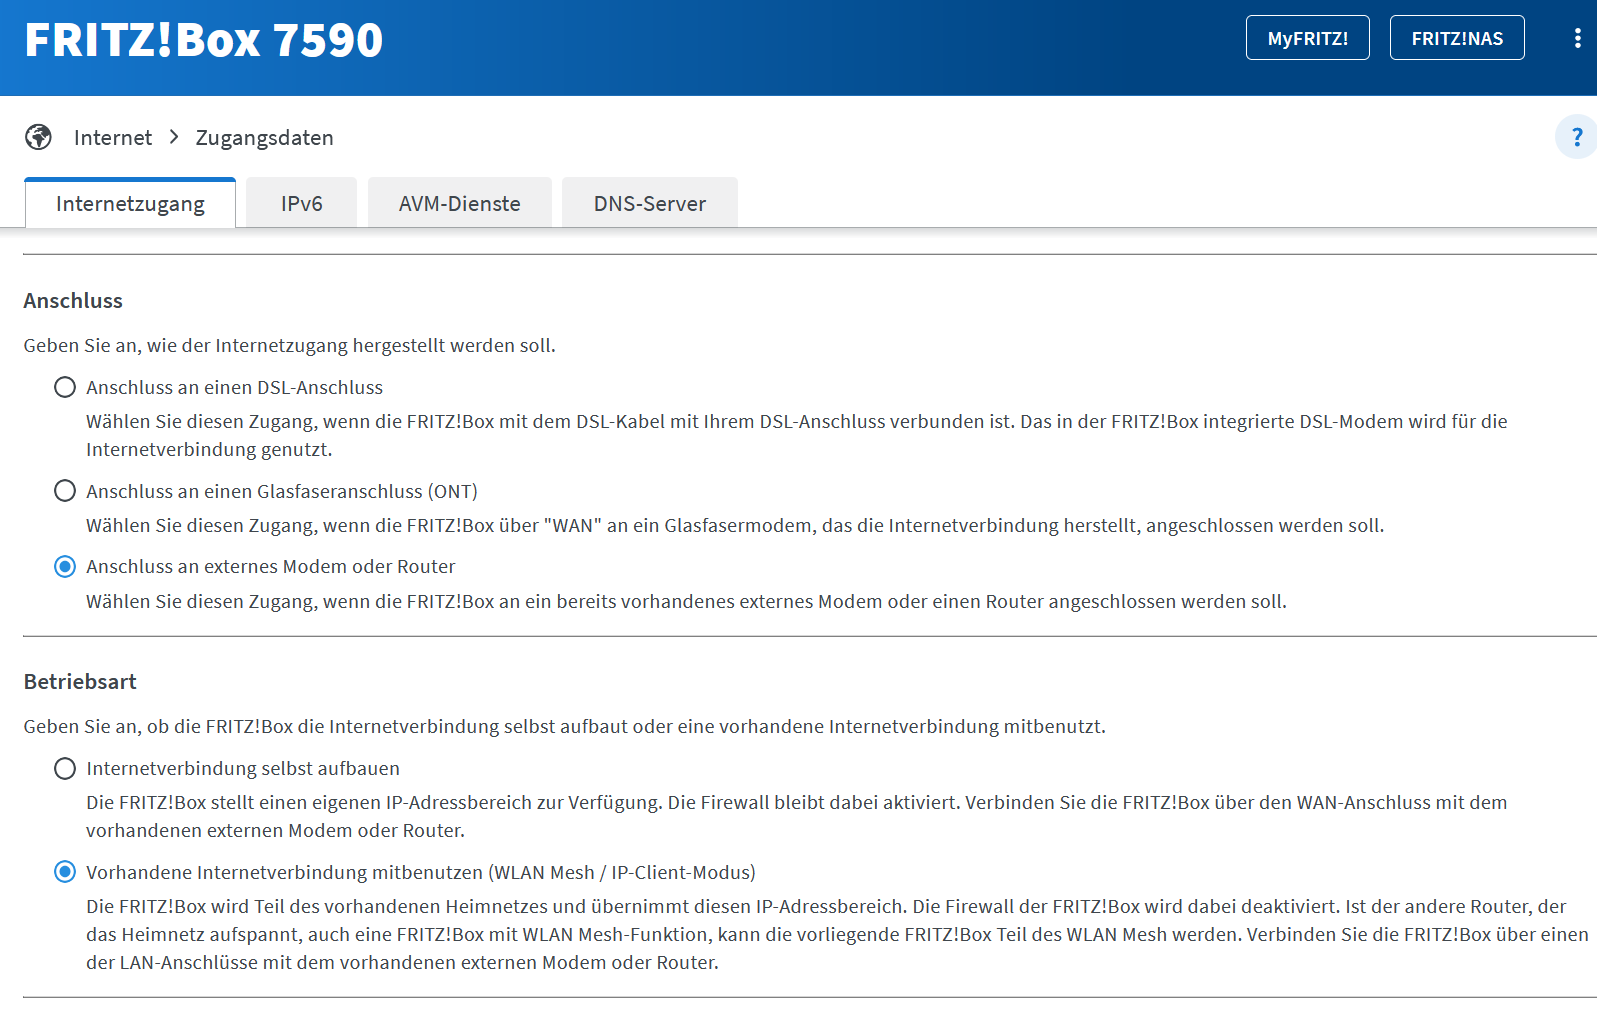The height and width of the screenshot is (1028, 1597).
Task: Select Anschluss an externes Modem oder Router
Action: (65, 567)
